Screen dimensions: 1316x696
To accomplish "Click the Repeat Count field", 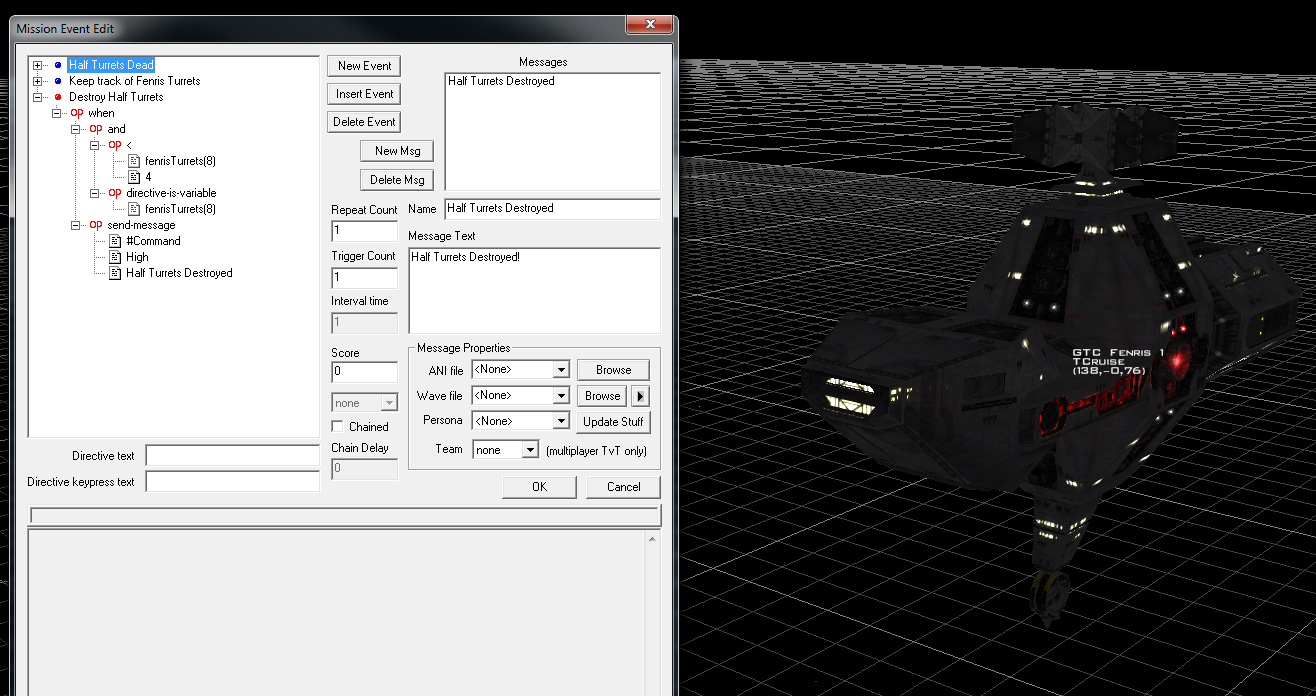I will click(x=365, y=231).
